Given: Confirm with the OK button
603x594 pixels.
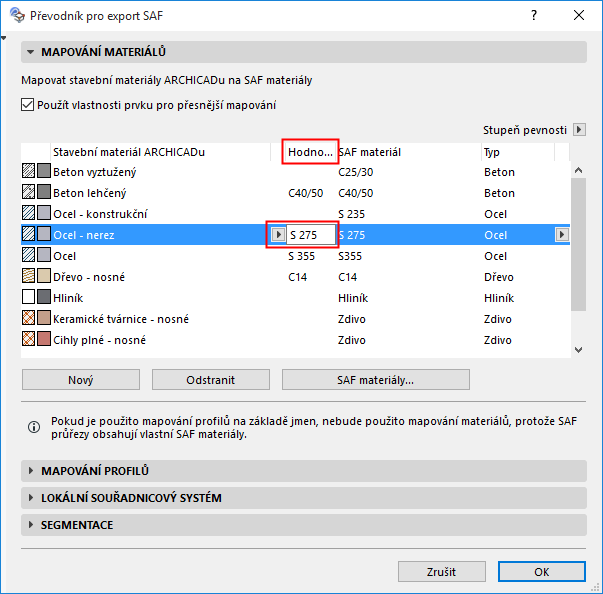Looking at the screenshot, I should (541, 572).
